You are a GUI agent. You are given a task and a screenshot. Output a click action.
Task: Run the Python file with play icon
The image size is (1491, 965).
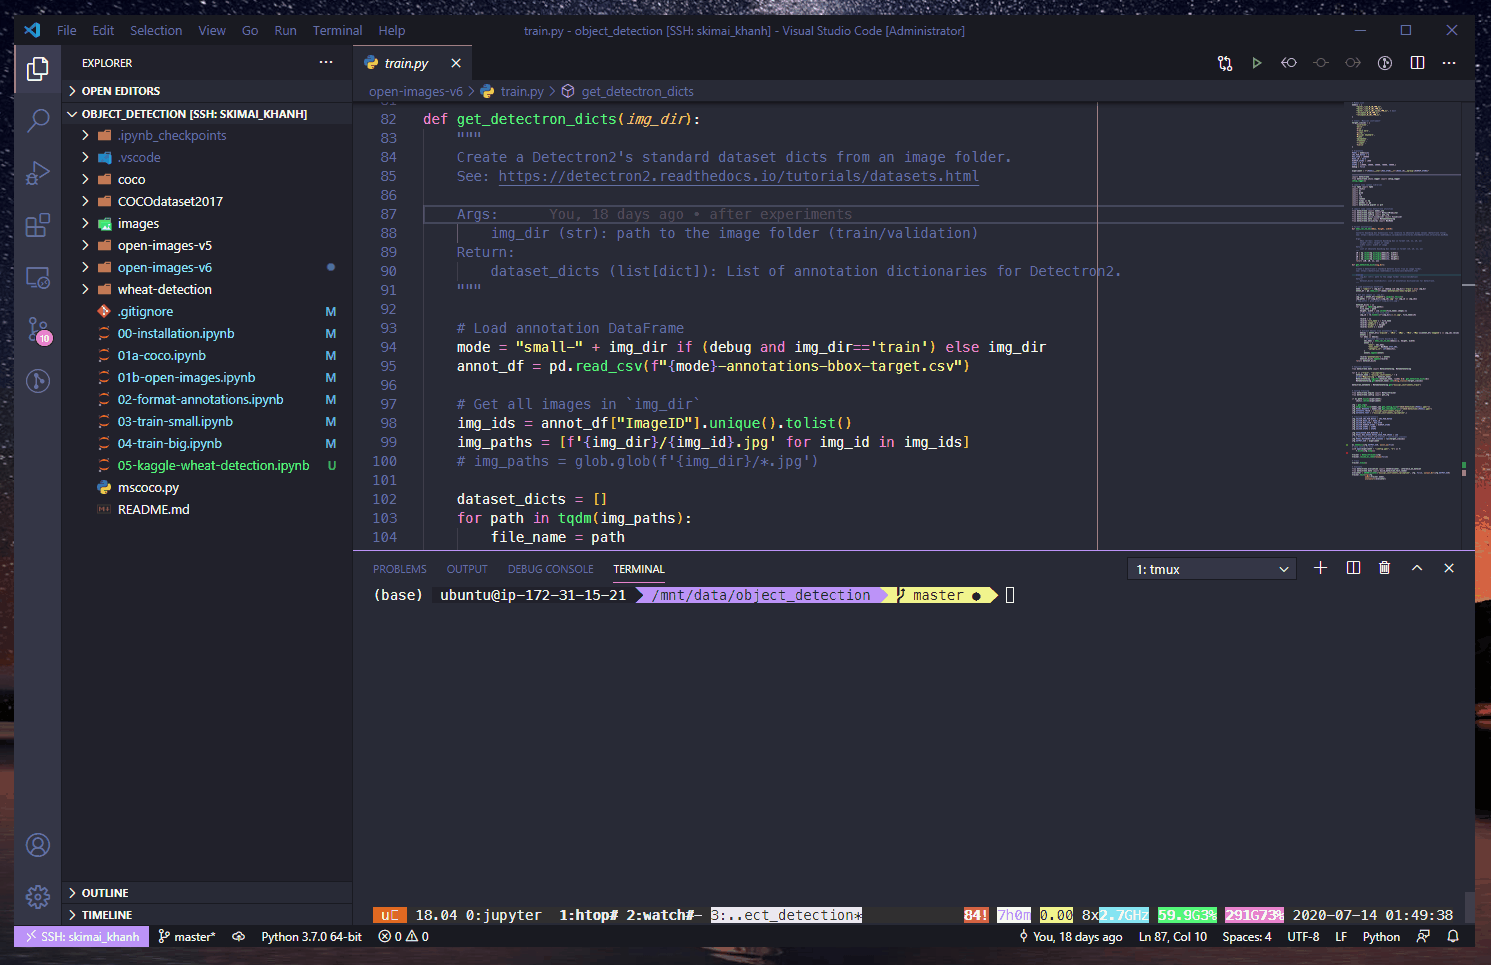[1256, 63]
